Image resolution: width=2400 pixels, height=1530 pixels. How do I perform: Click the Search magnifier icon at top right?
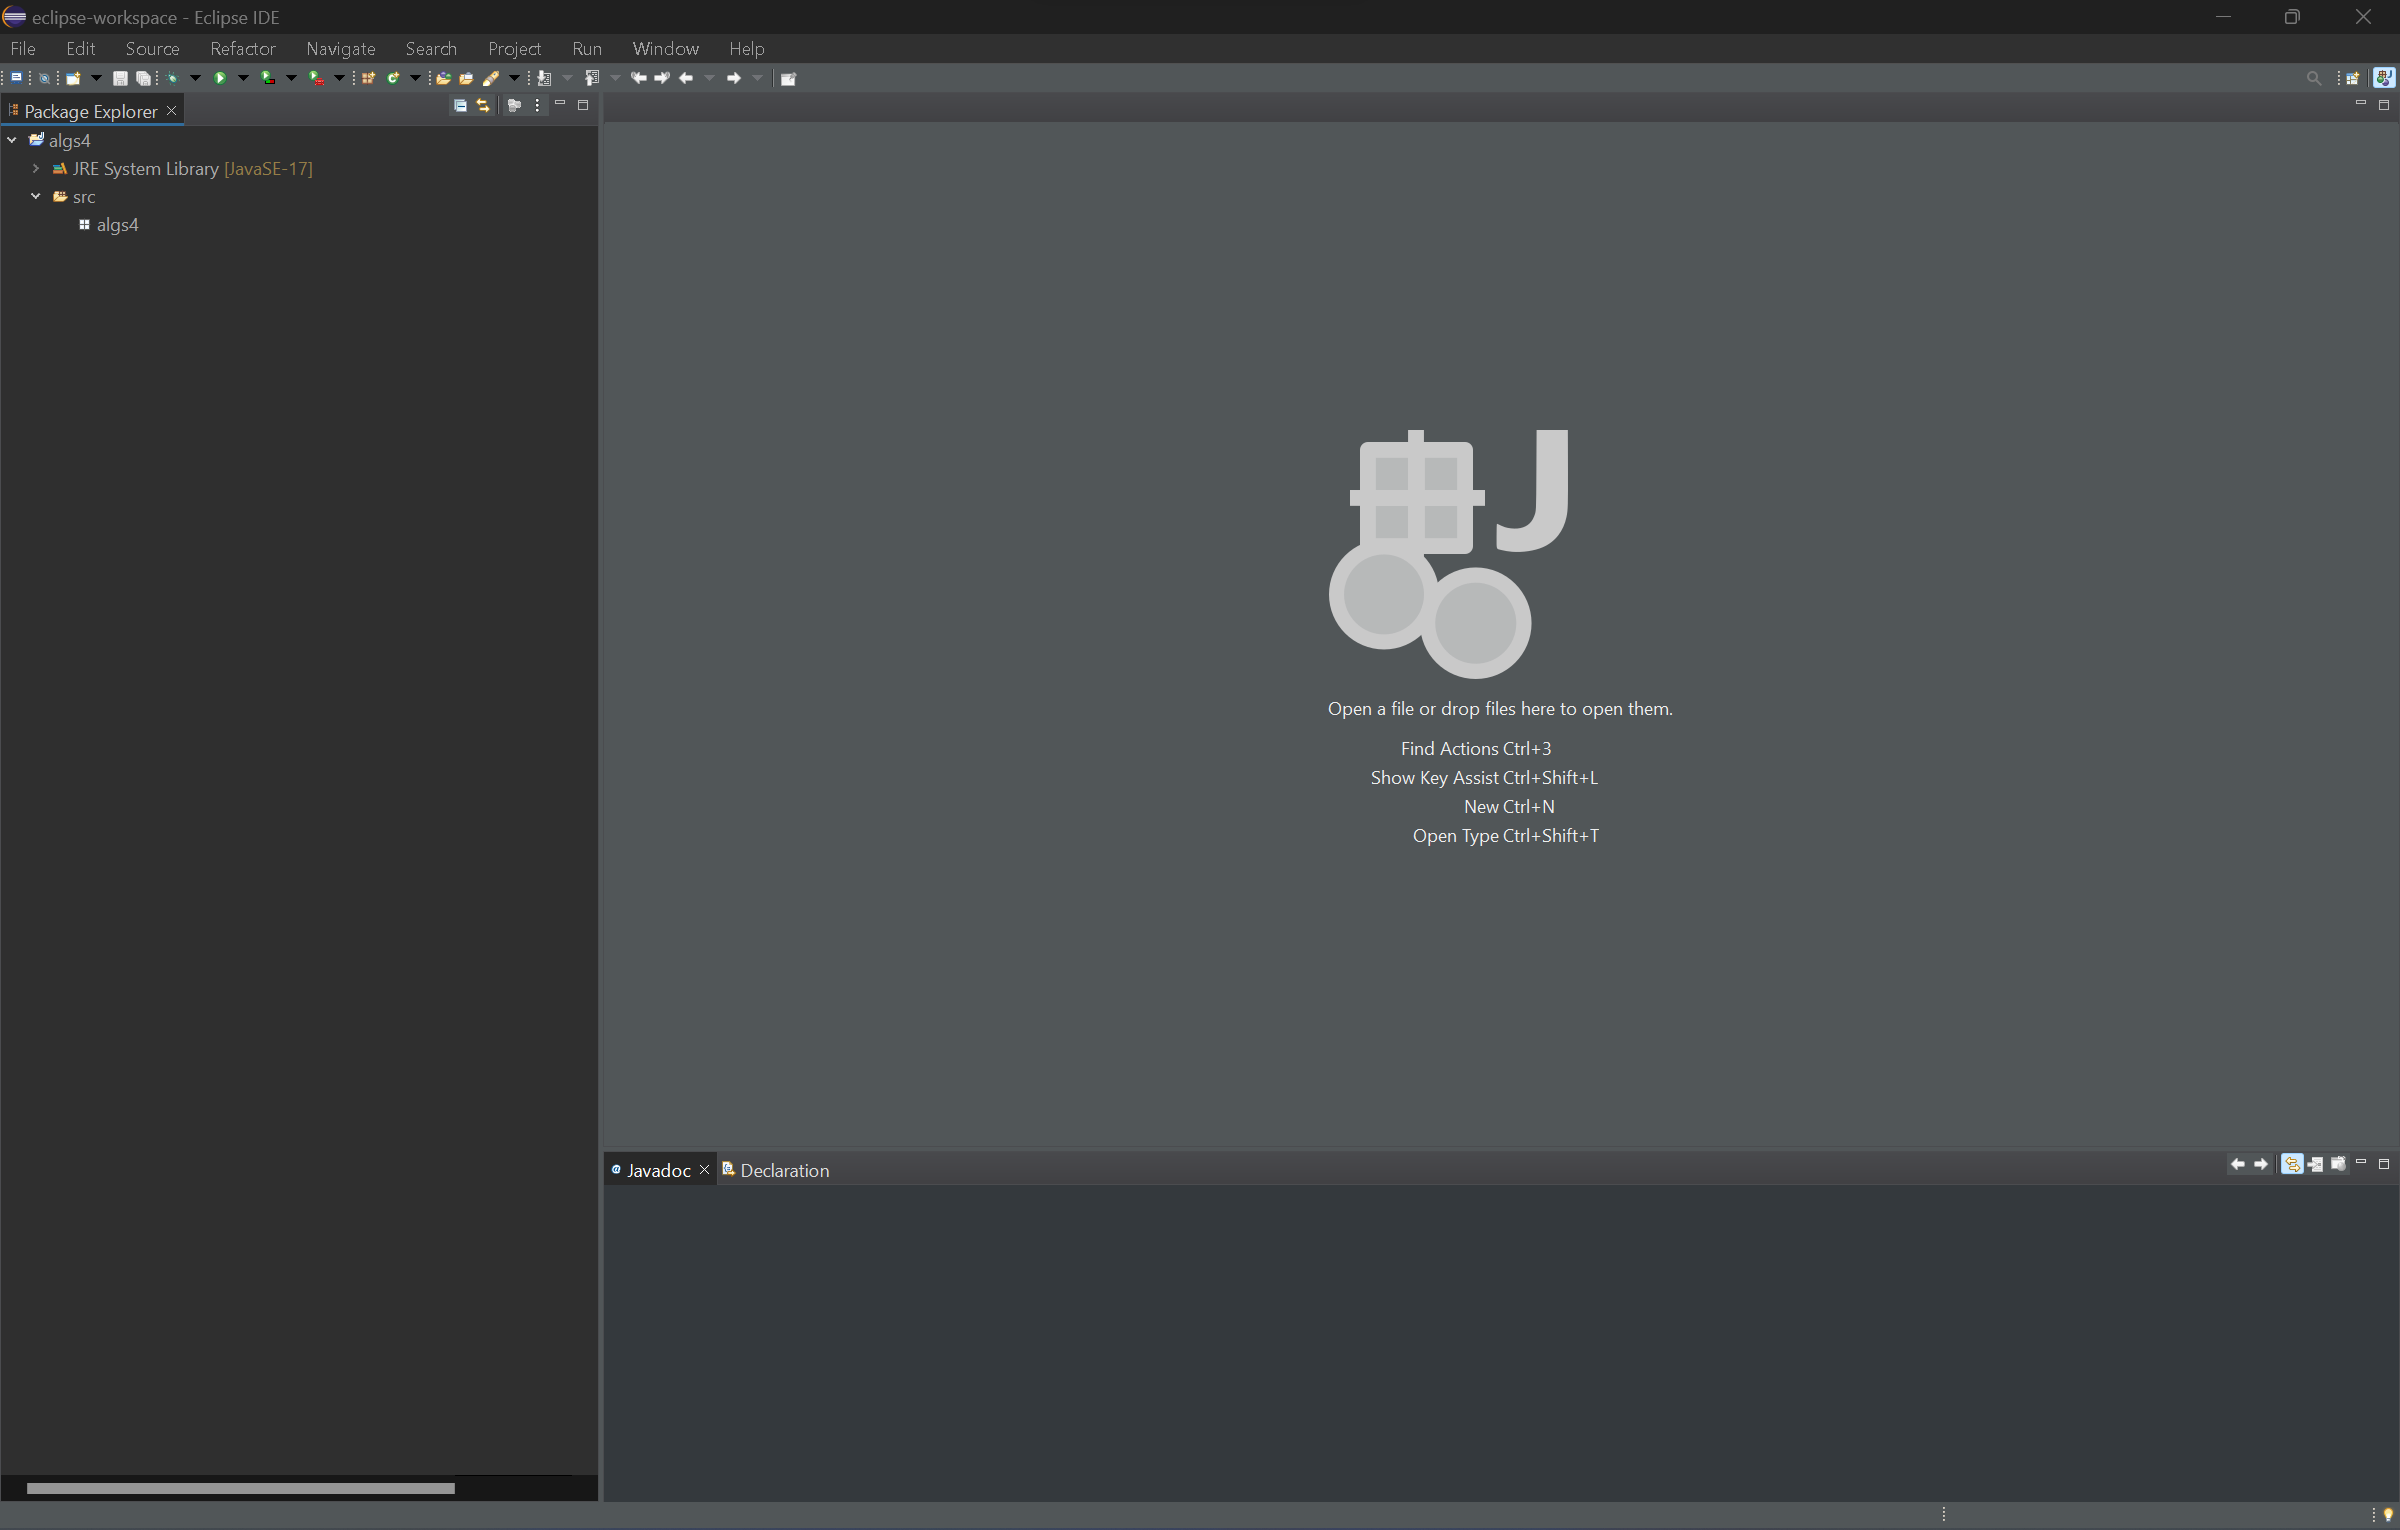tap(2313, 78)
